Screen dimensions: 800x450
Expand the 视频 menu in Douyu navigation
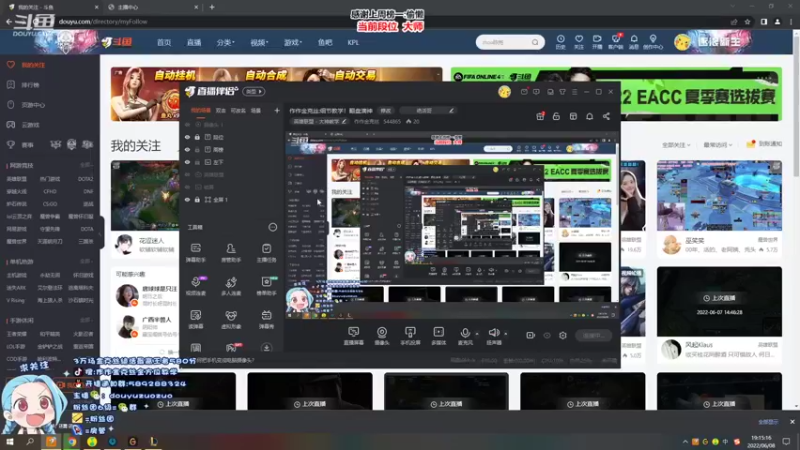tap(259, 42)
